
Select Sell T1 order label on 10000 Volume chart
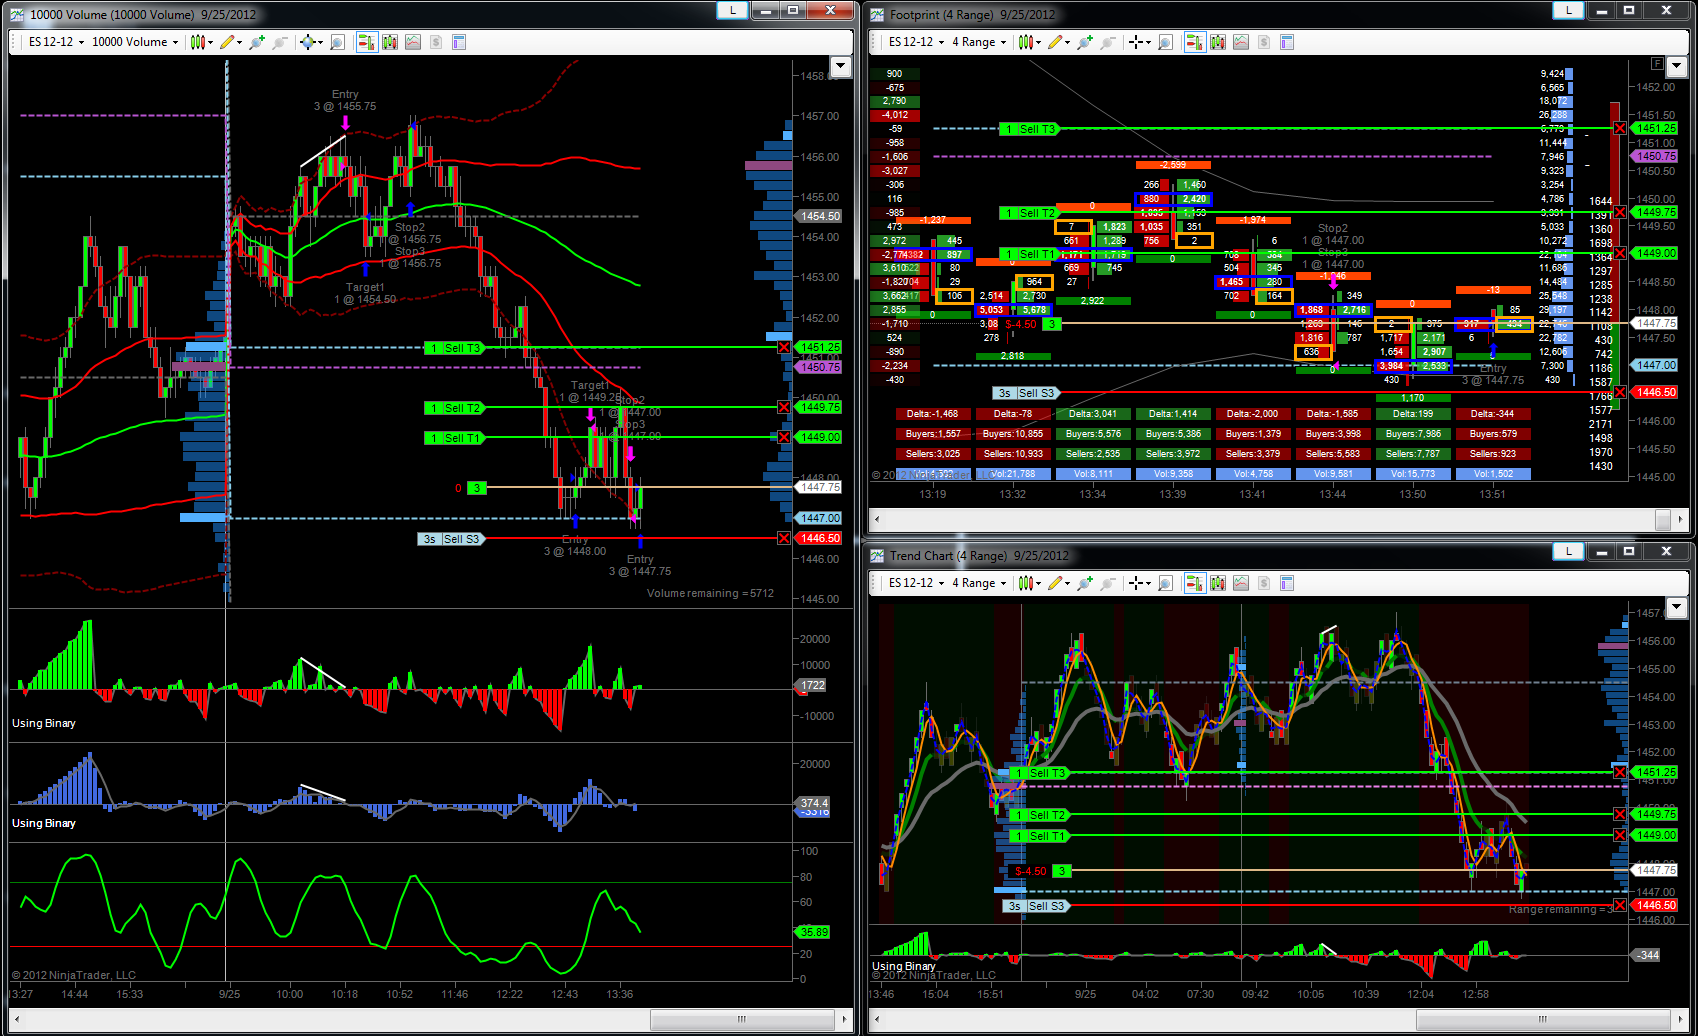[x=454, y=438]
